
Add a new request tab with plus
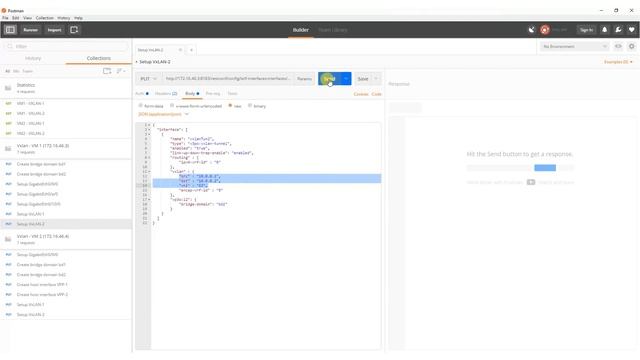pos(191,50)
